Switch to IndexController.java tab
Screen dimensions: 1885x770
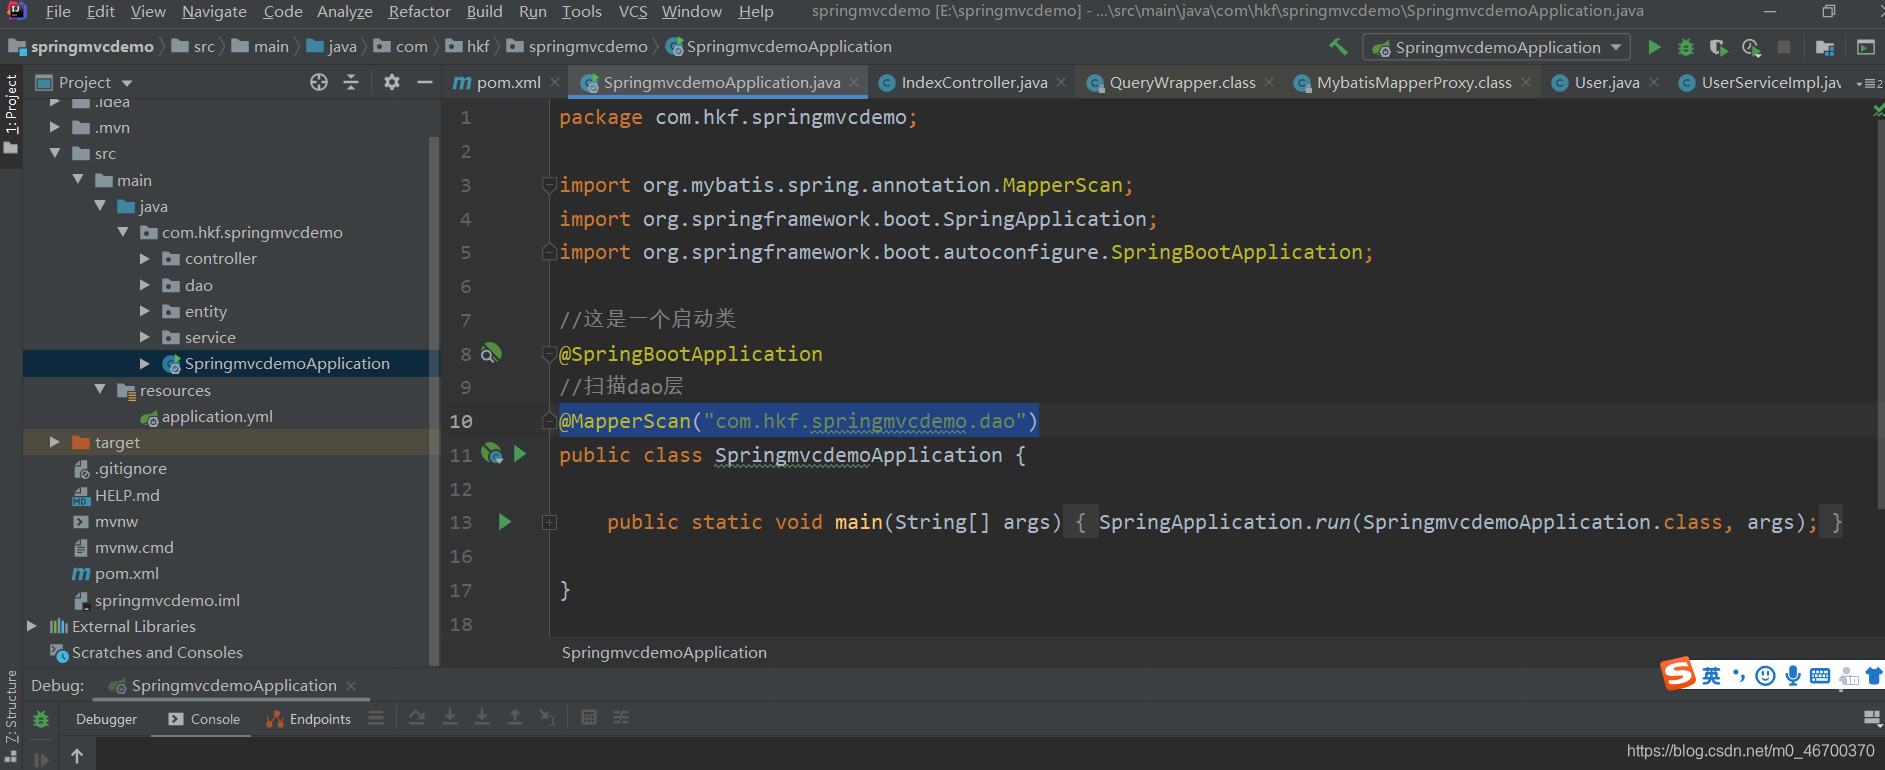coord(974,82)
